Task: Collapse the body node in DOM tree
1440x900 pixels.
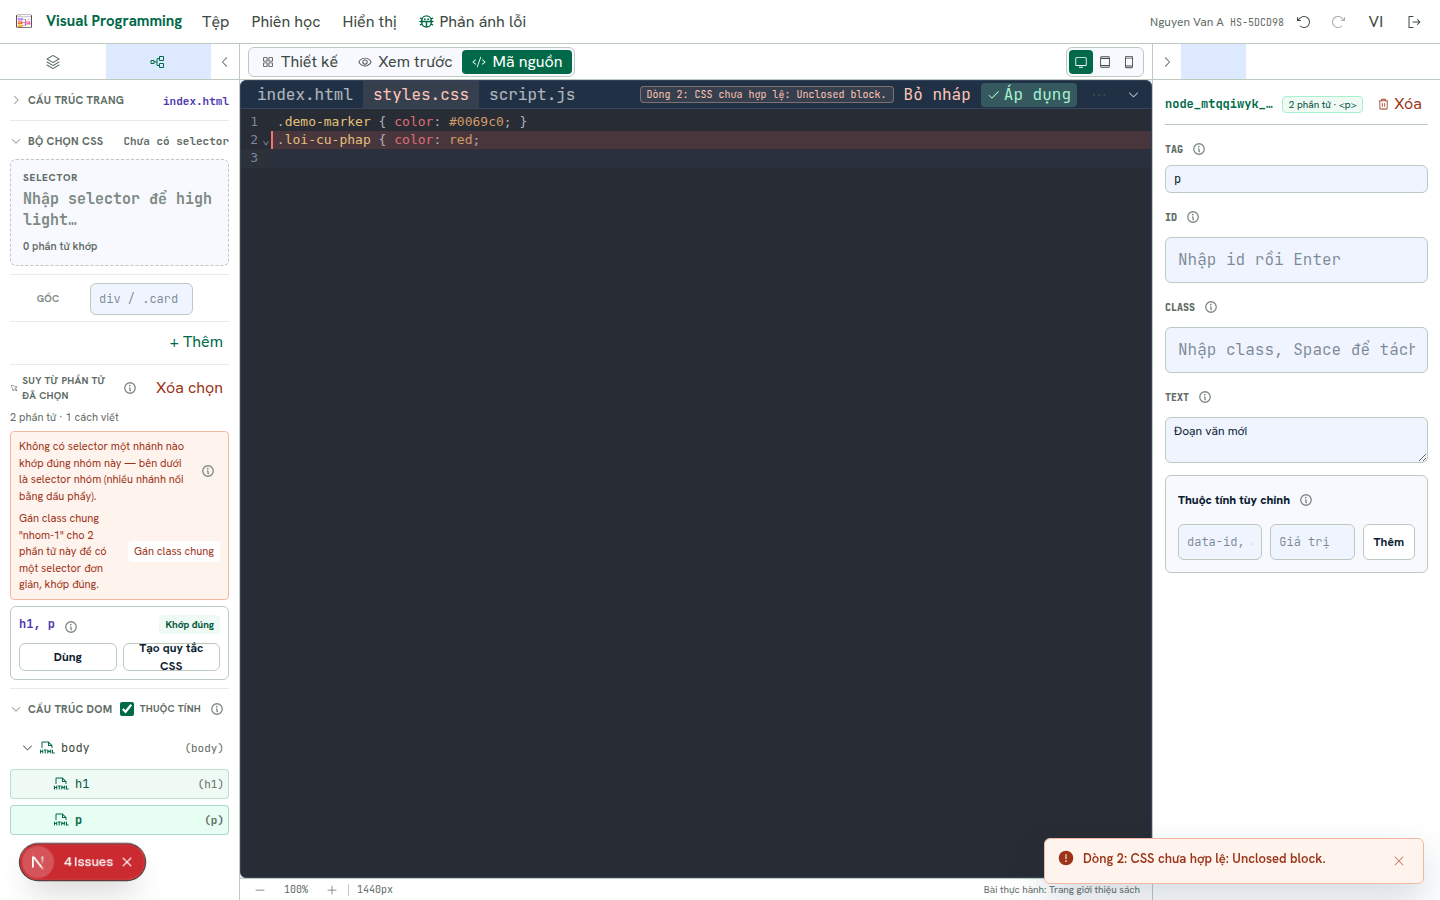Action: [27, 748]
